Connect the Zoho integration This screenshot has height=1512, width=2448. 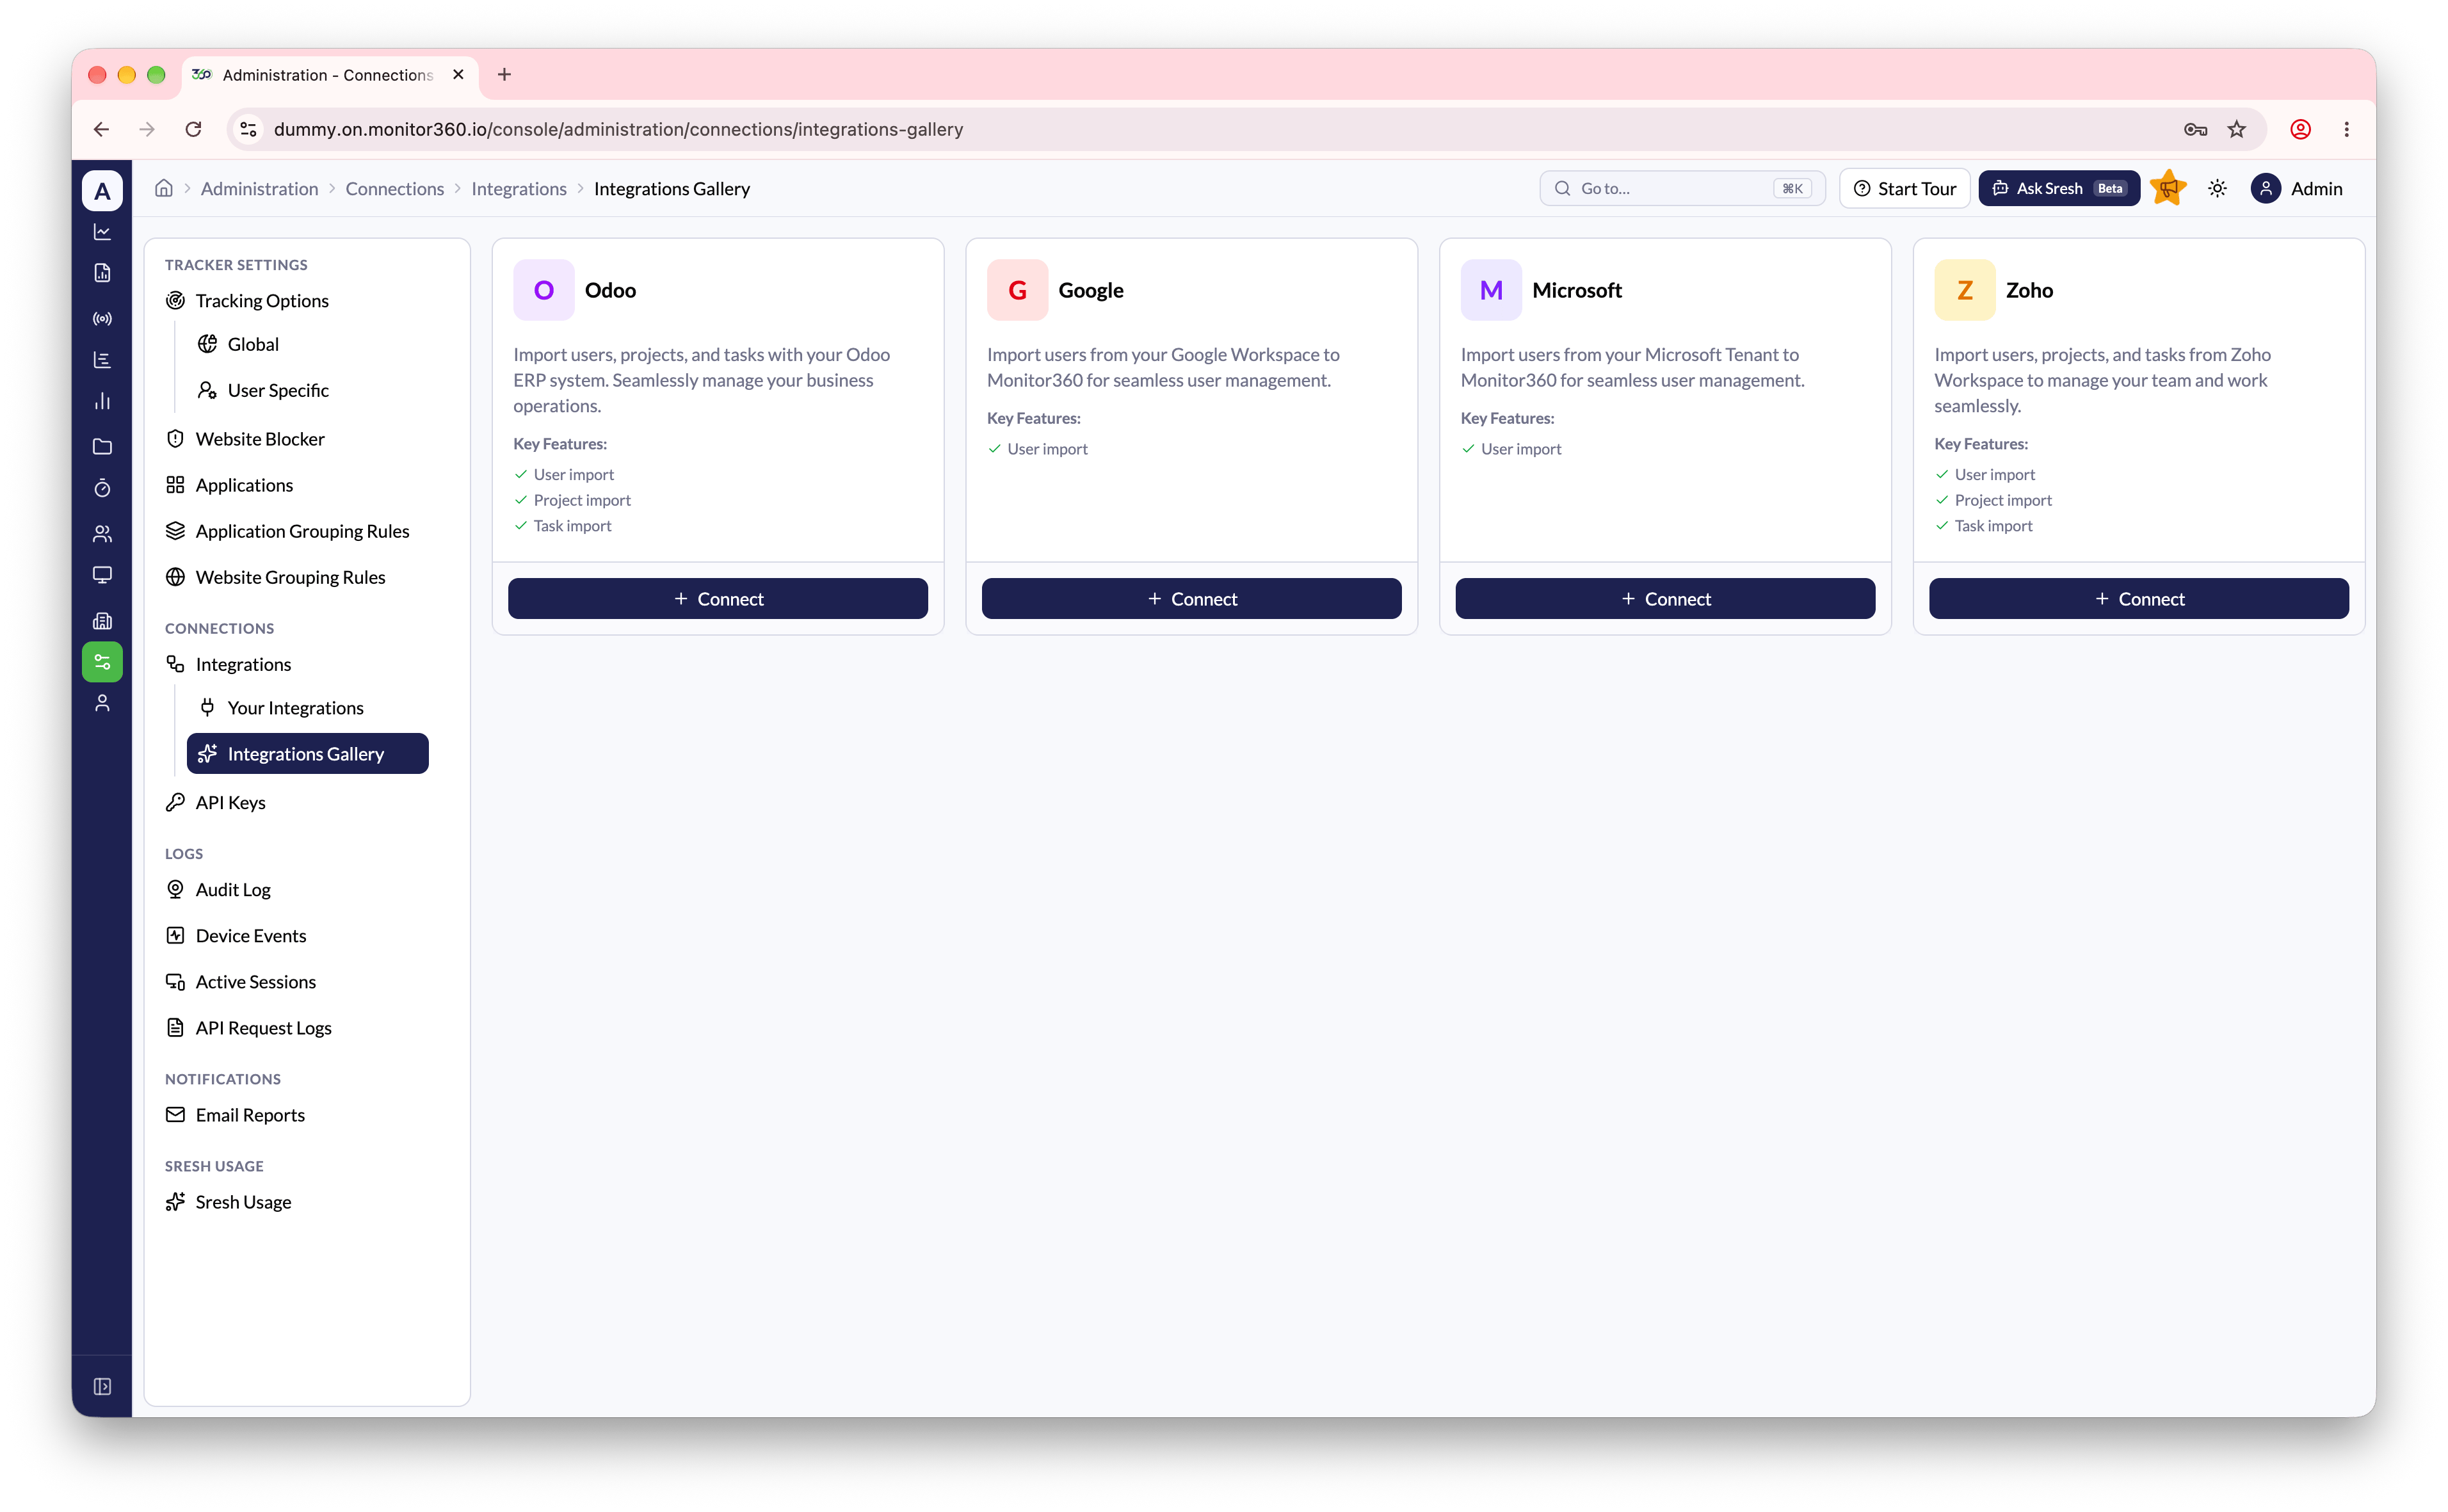[2139, 599]
